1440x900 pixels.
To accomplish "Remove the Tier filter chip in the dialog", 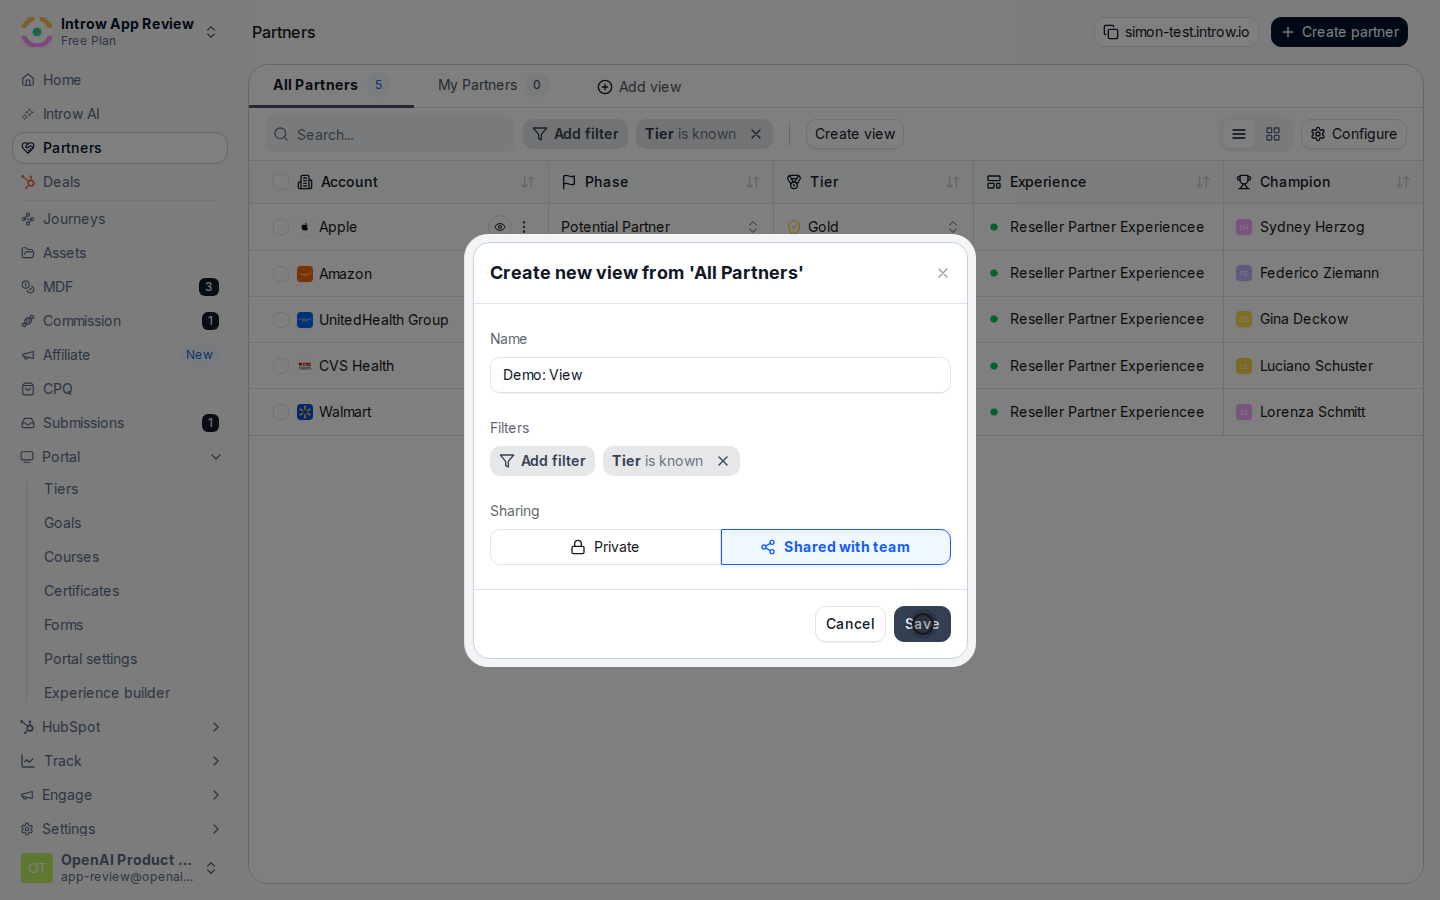I will pos(723,461).
